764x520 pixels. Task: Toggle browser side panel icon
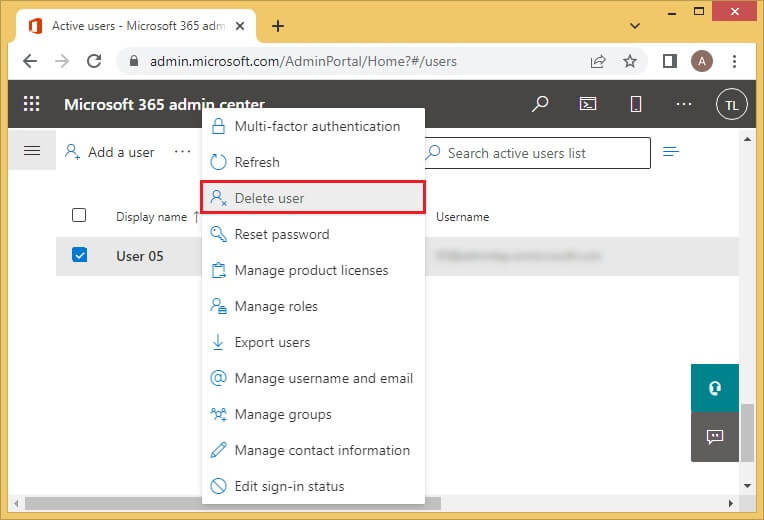670,61
